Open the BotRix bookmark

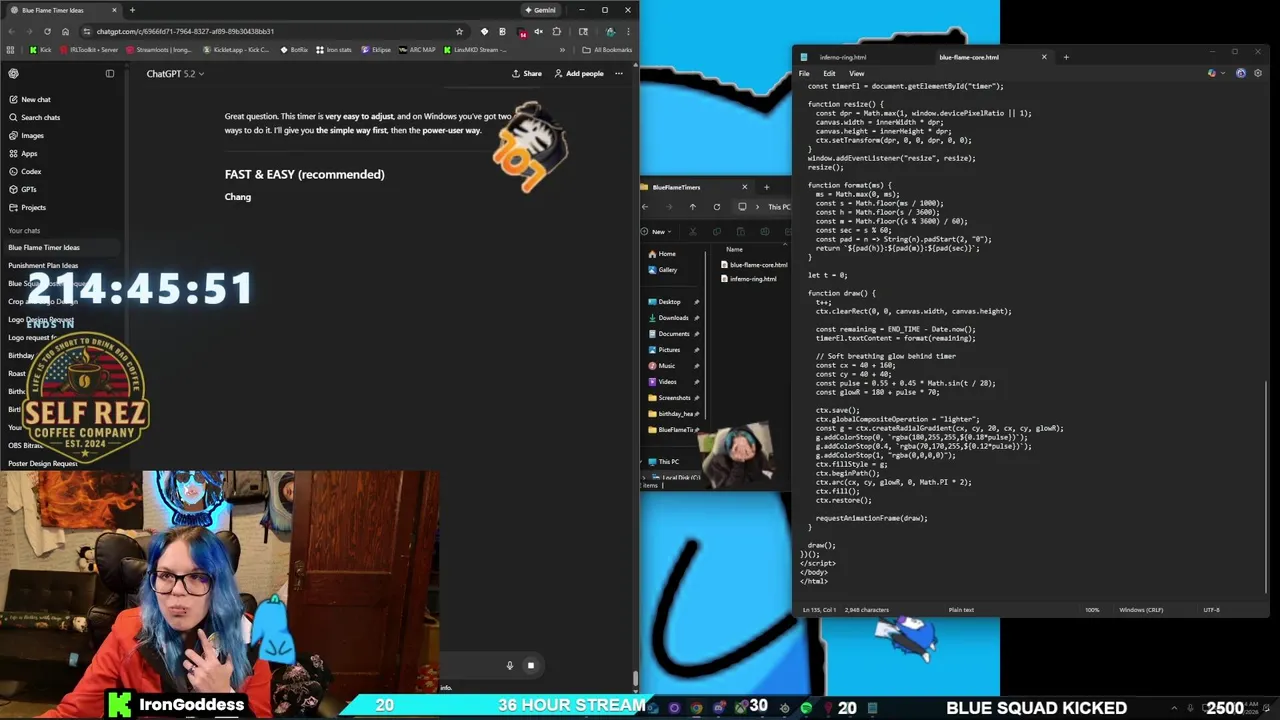[294, 49]
